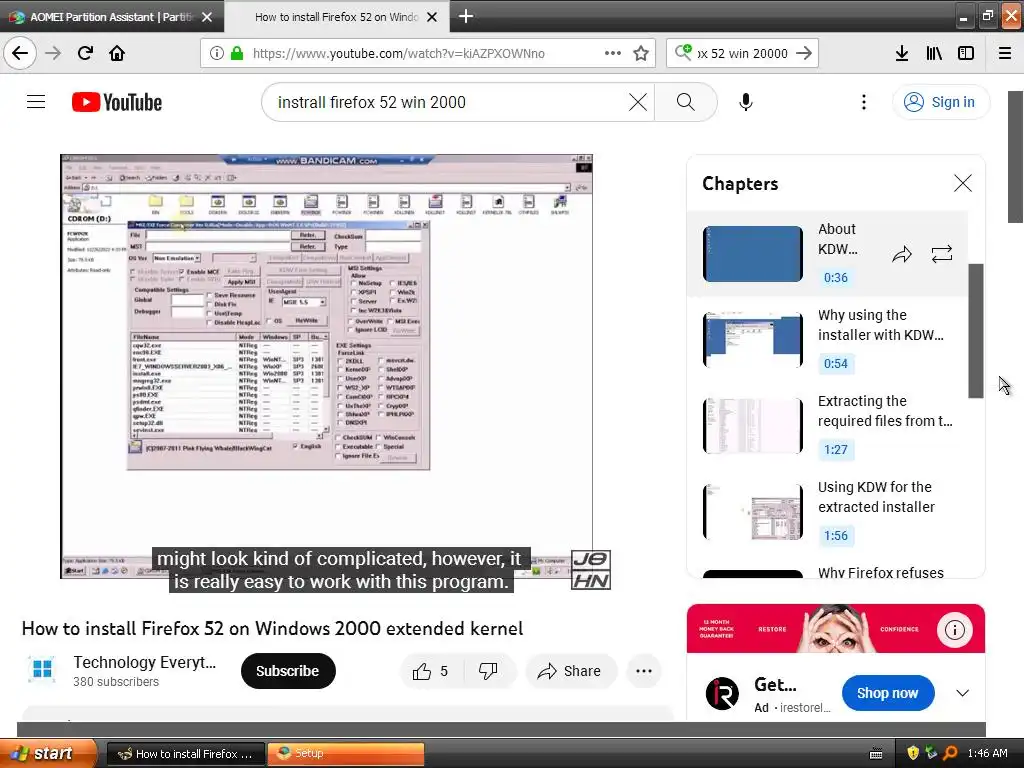1024x768 pixels.
Task: Click the browser search box field
Action: 743,53
